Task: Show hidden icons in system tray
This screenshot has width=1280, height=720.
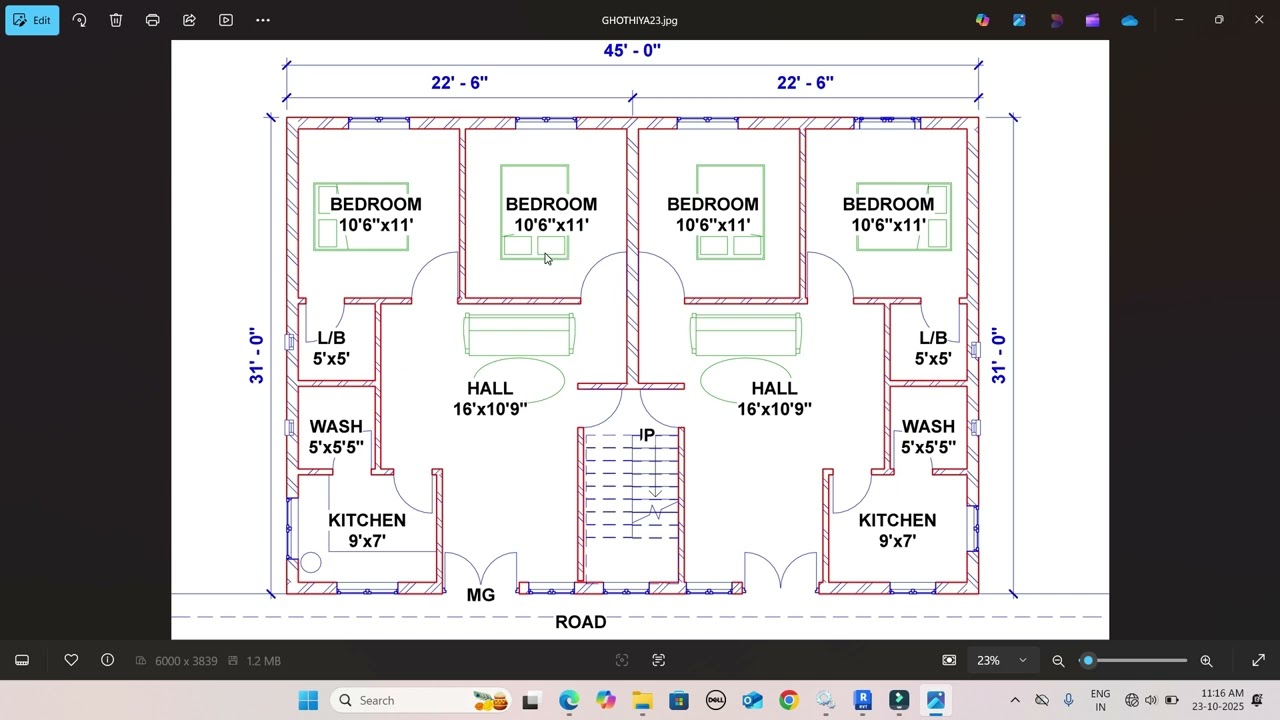Action: [1015, 700]
